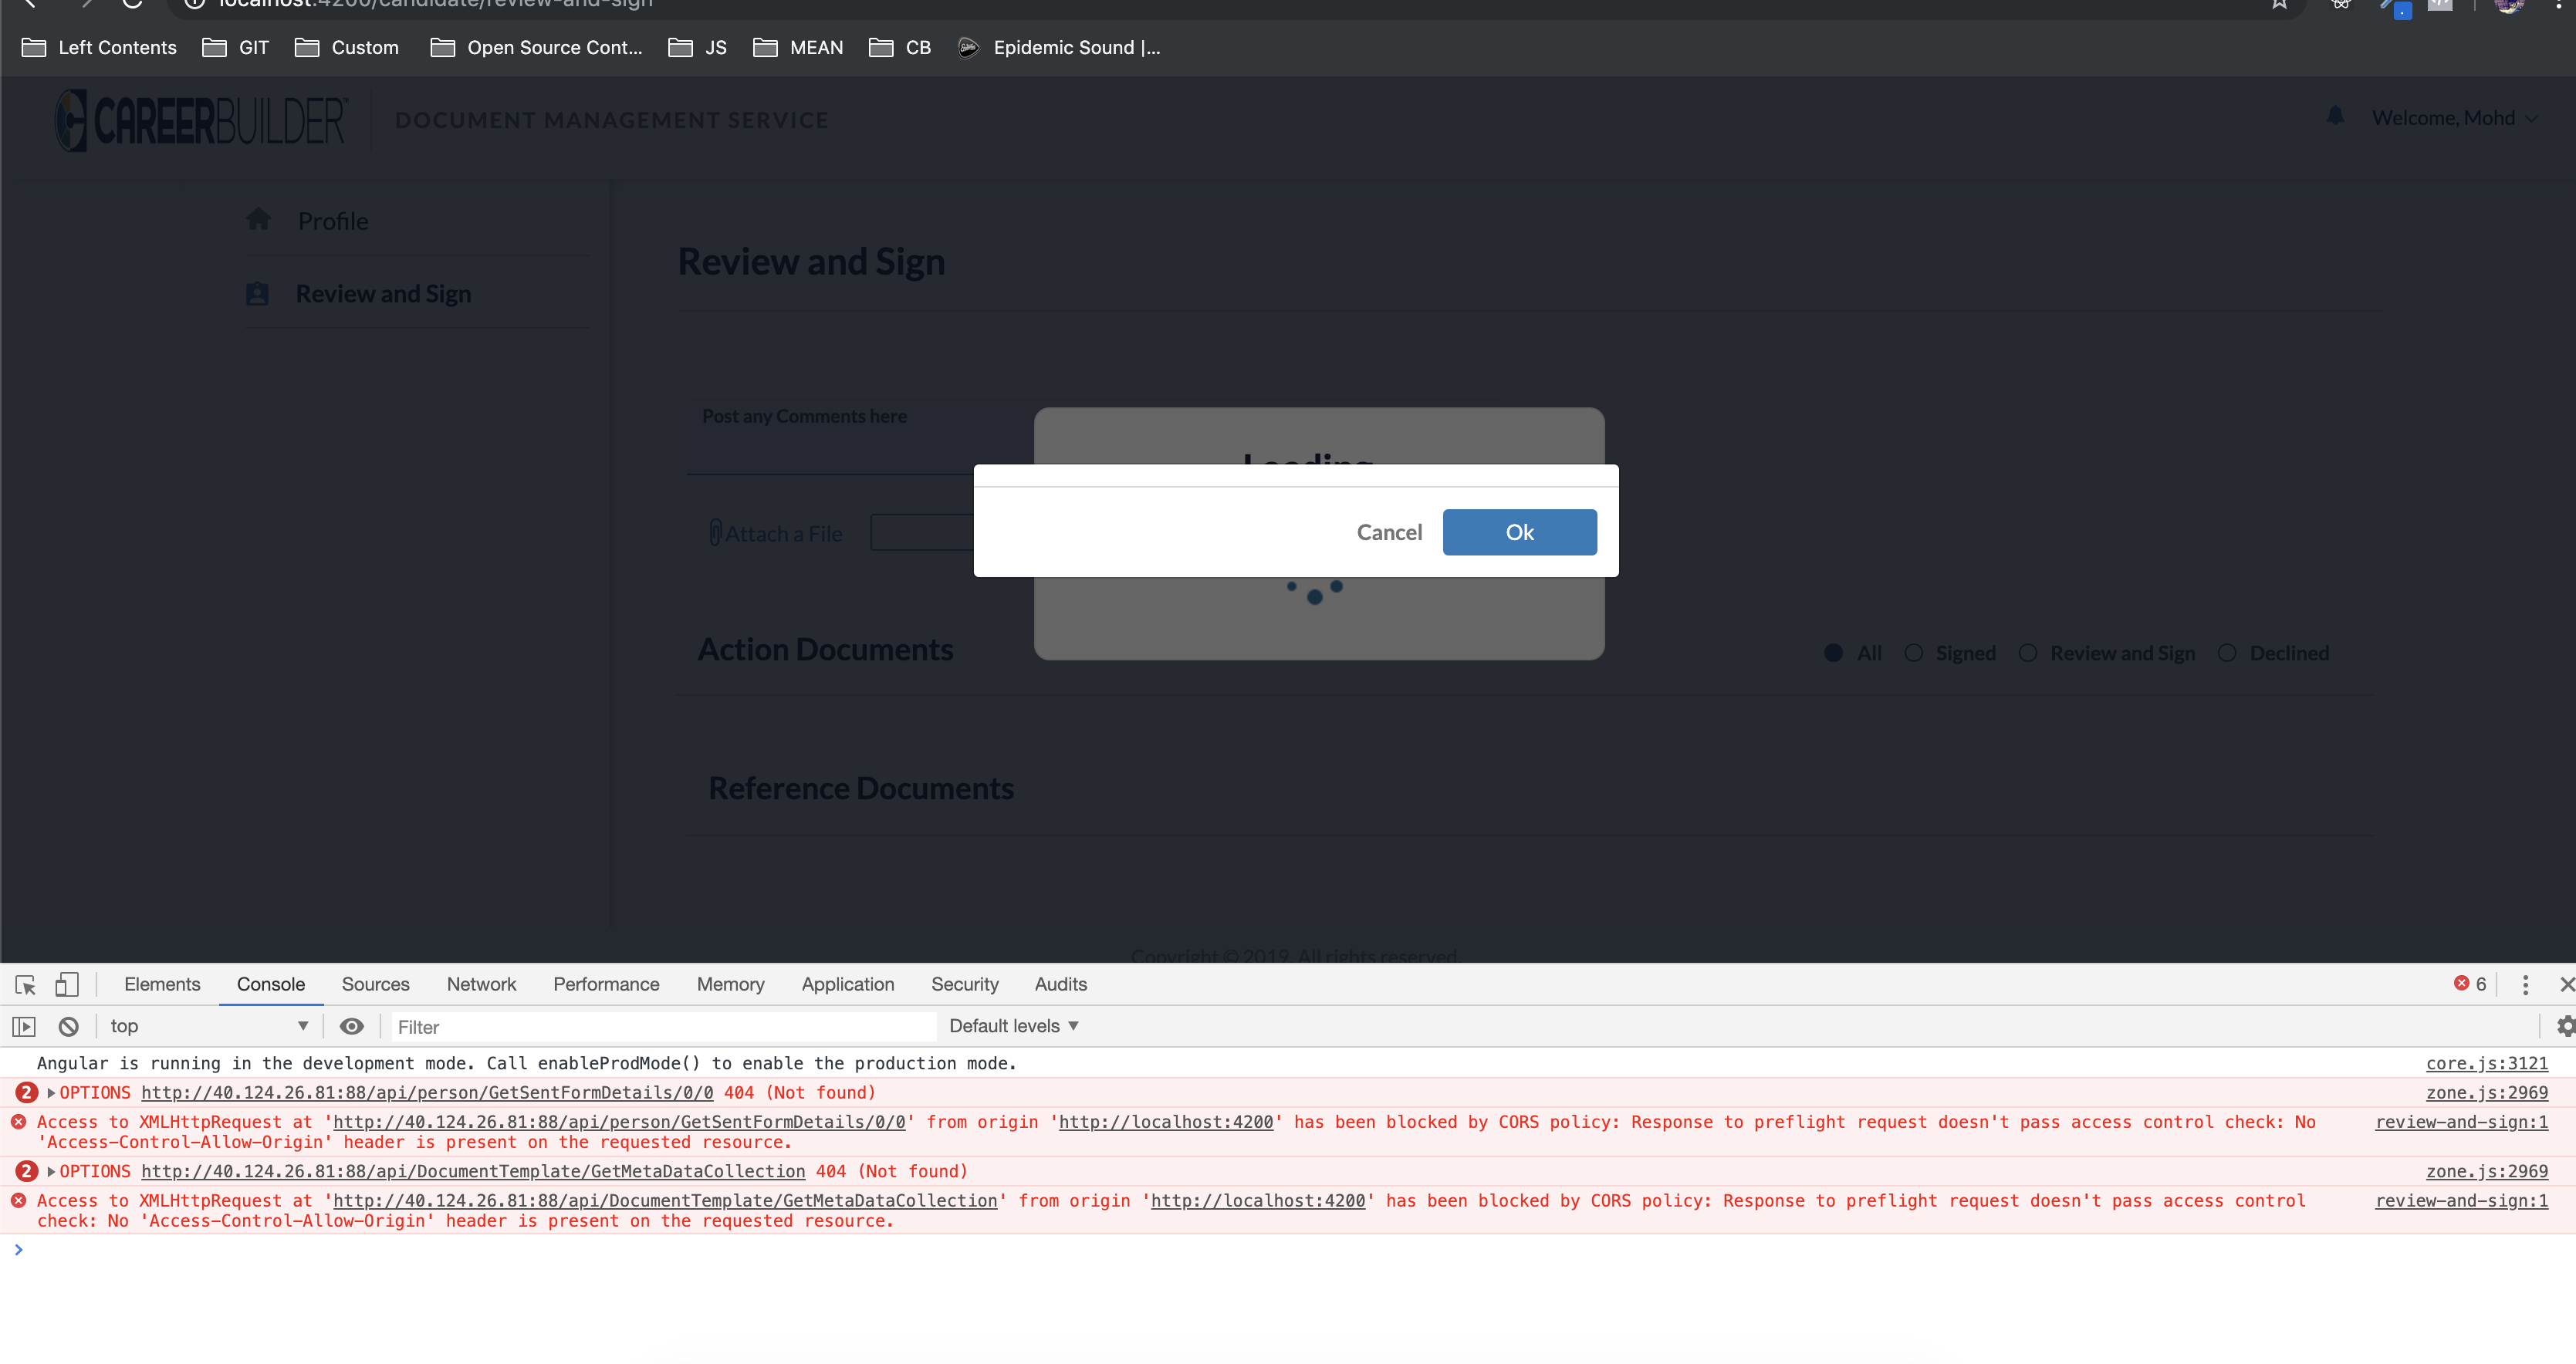2576x1364 pixels.
Task: Select the Signed radio button
Action: click(x=1913, y=653)
